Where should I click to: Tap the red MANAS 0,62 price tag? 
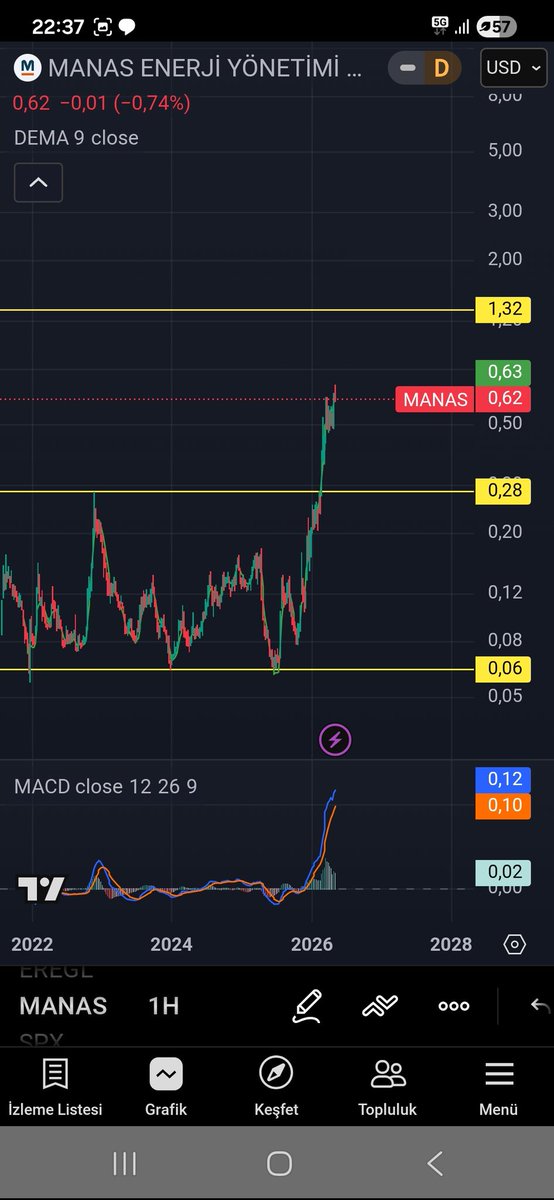[464, 399]
